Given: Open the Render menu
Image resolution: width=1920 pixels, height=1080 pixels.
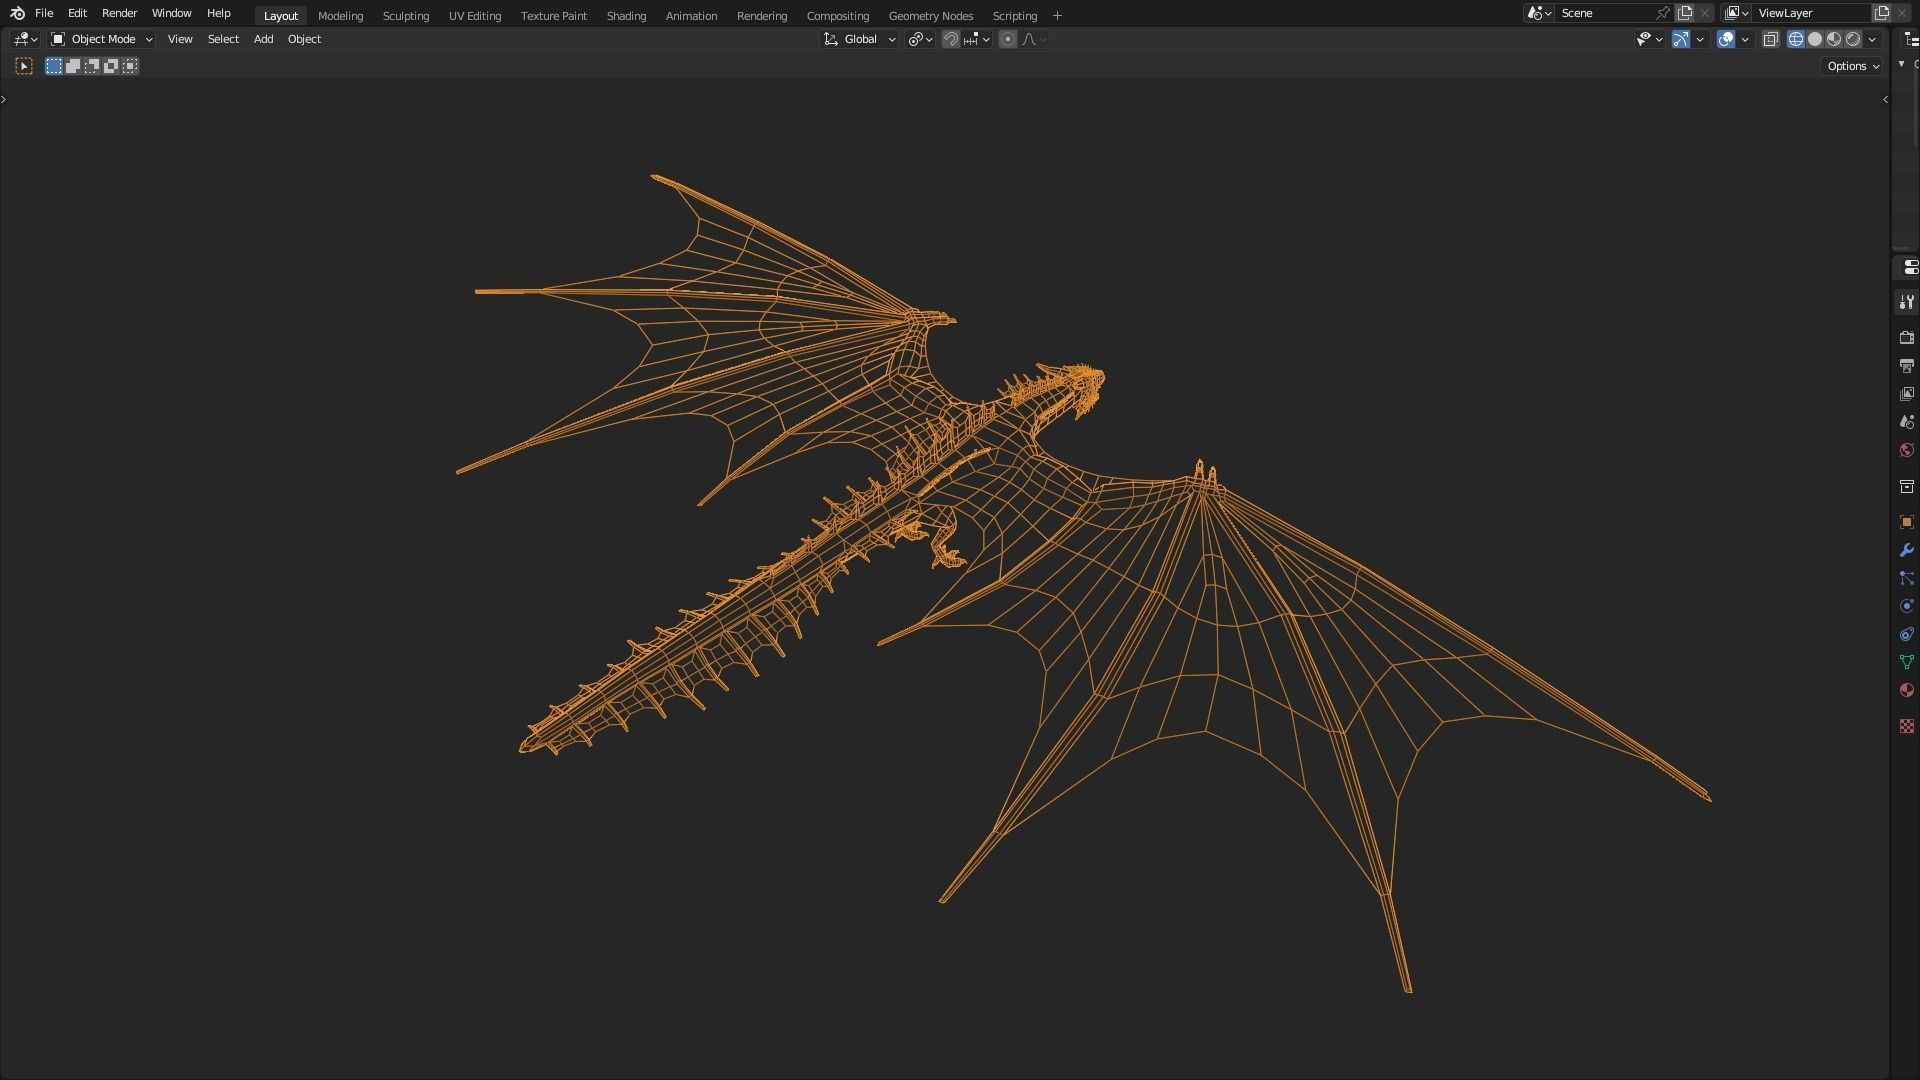Looking at the screenshot, I should tap(119, 13).
